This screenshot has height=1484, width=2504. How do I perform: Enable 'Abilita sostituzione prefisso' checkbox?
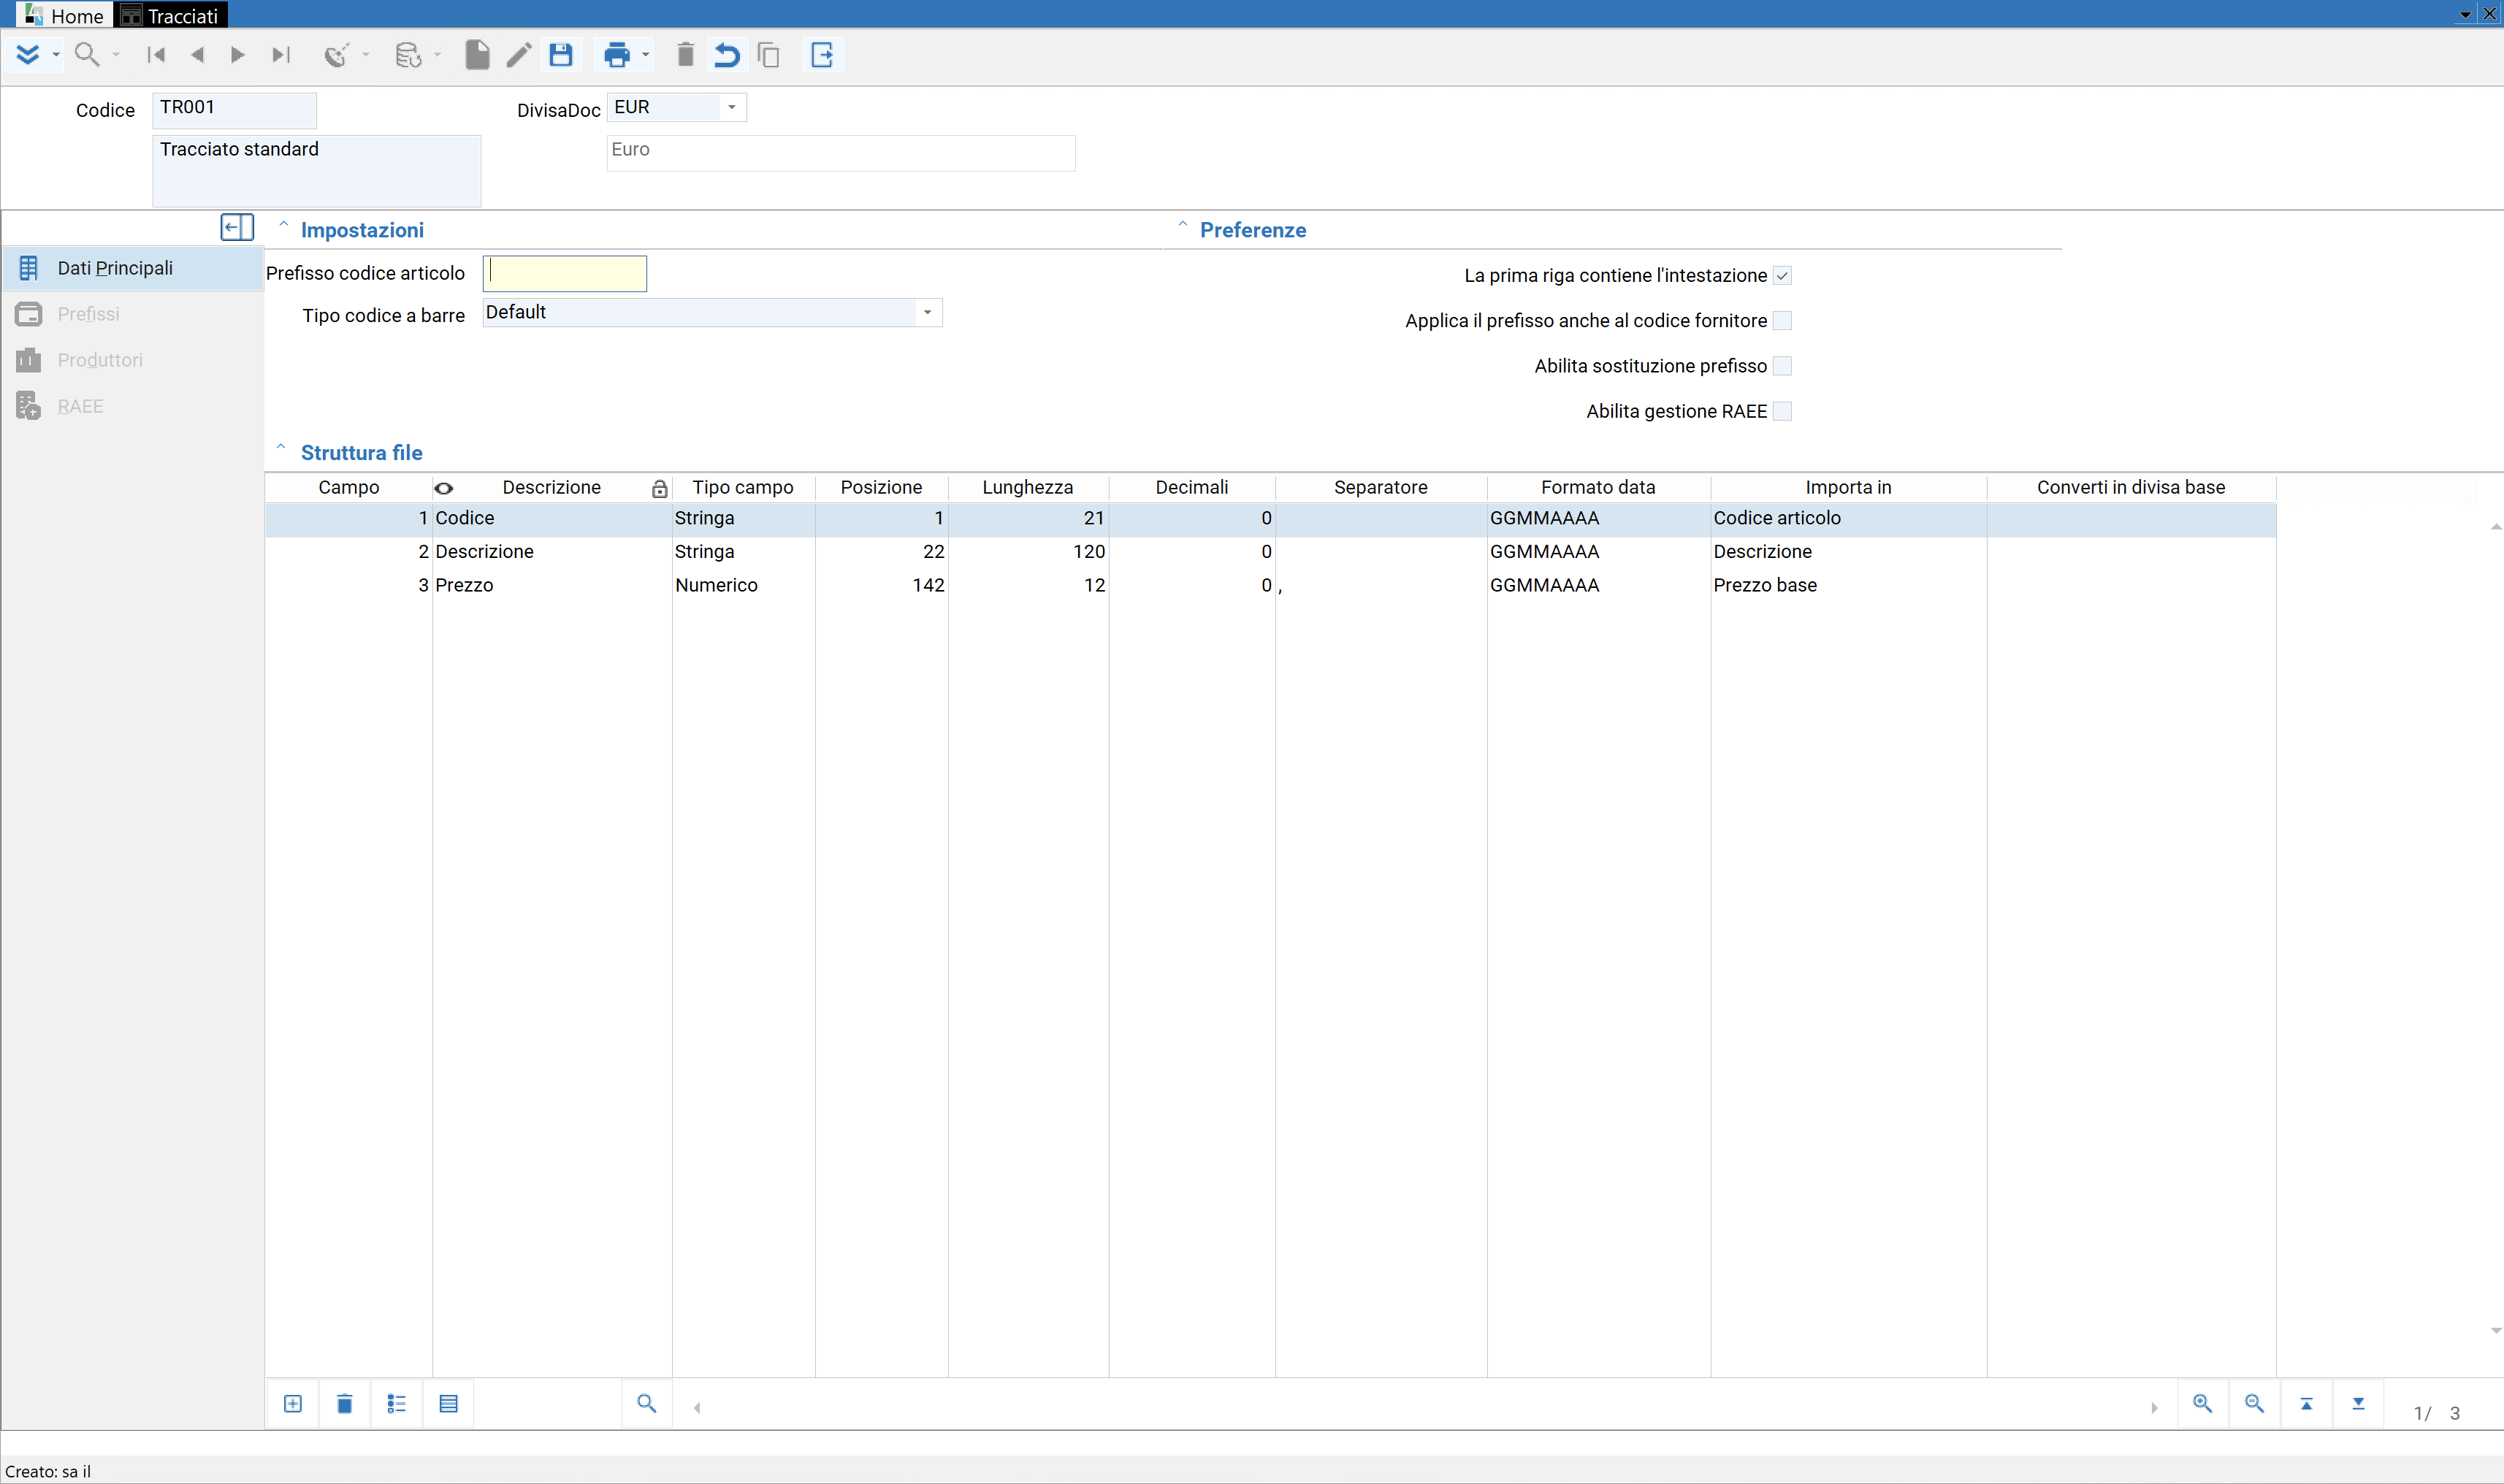1782,366
